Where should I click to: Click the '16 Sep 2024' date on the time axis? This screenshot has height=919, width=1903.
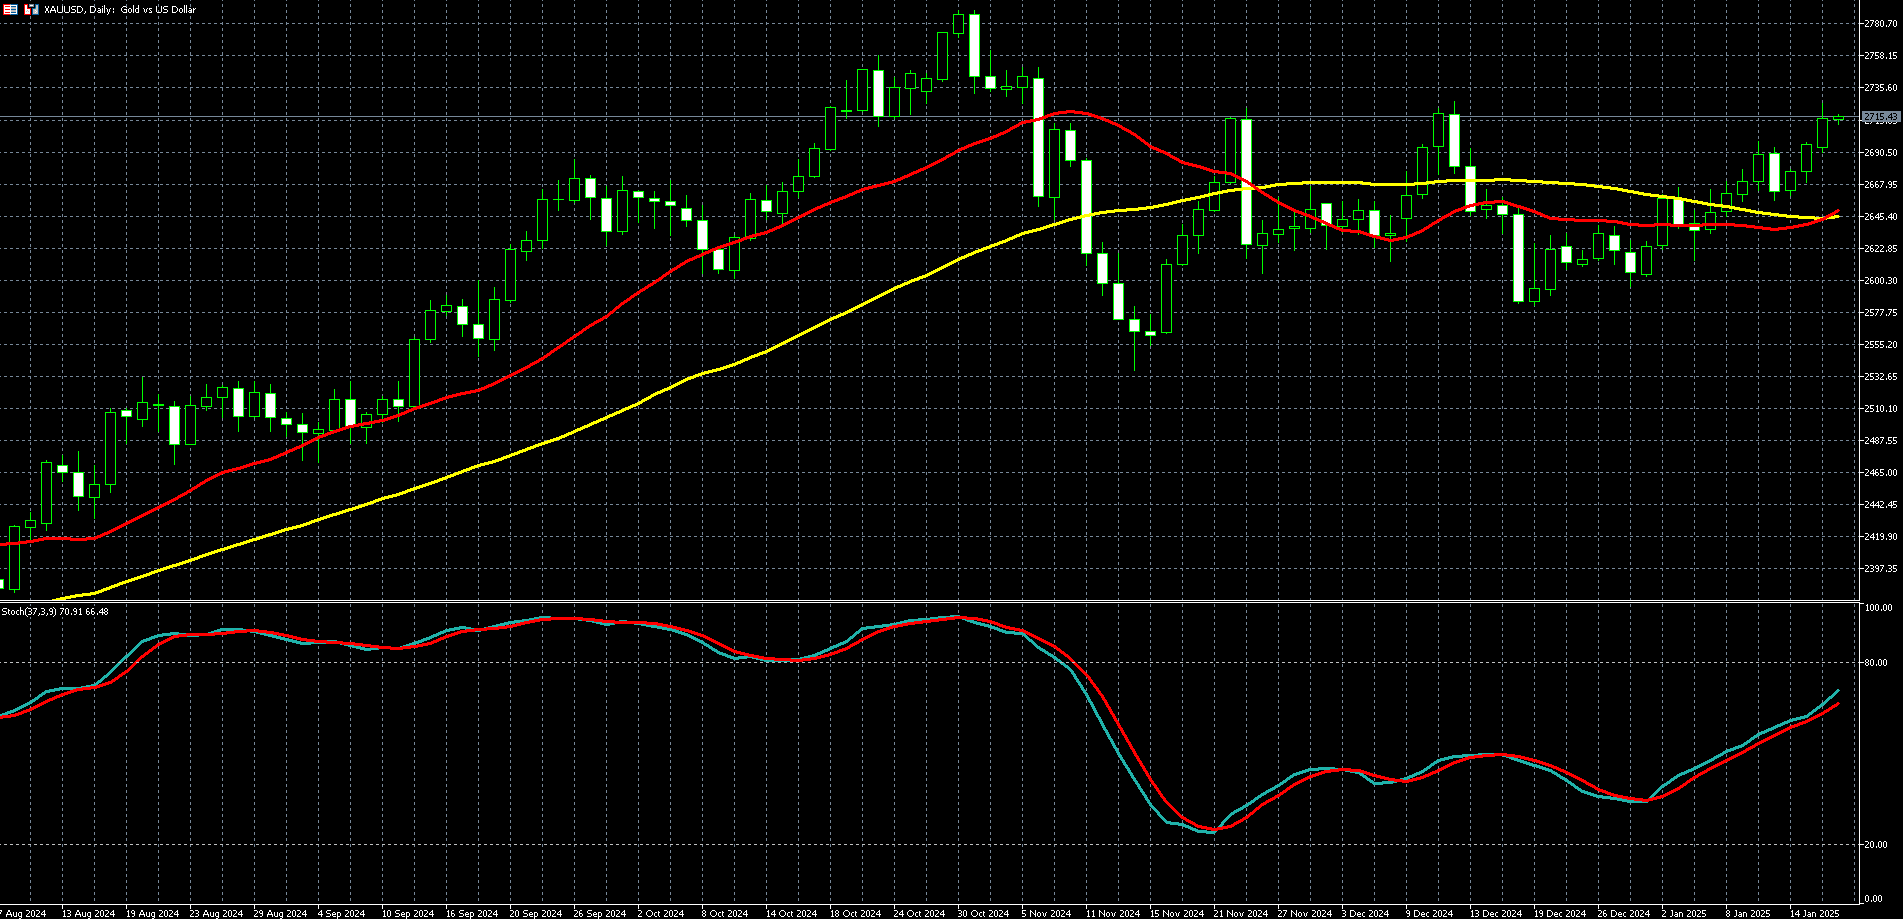(x=472, y=913)
